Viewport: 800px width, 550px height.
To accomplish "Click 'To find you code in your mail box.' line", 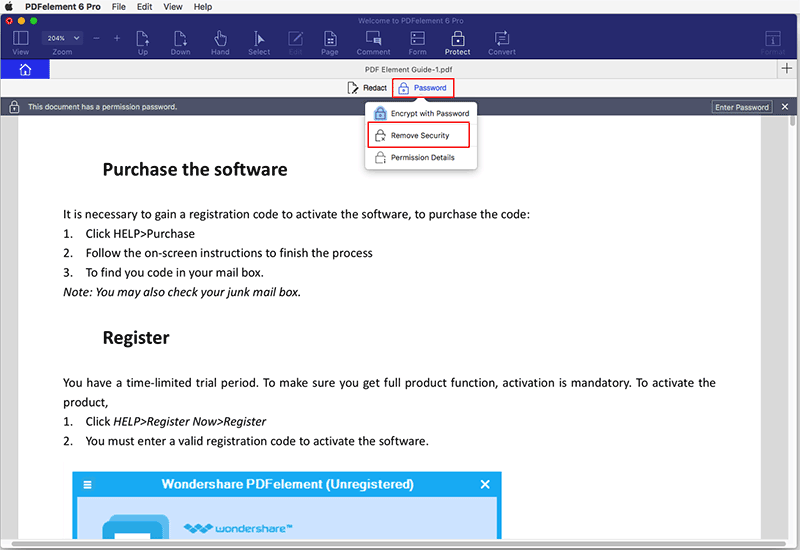I will tap(174, 272).
